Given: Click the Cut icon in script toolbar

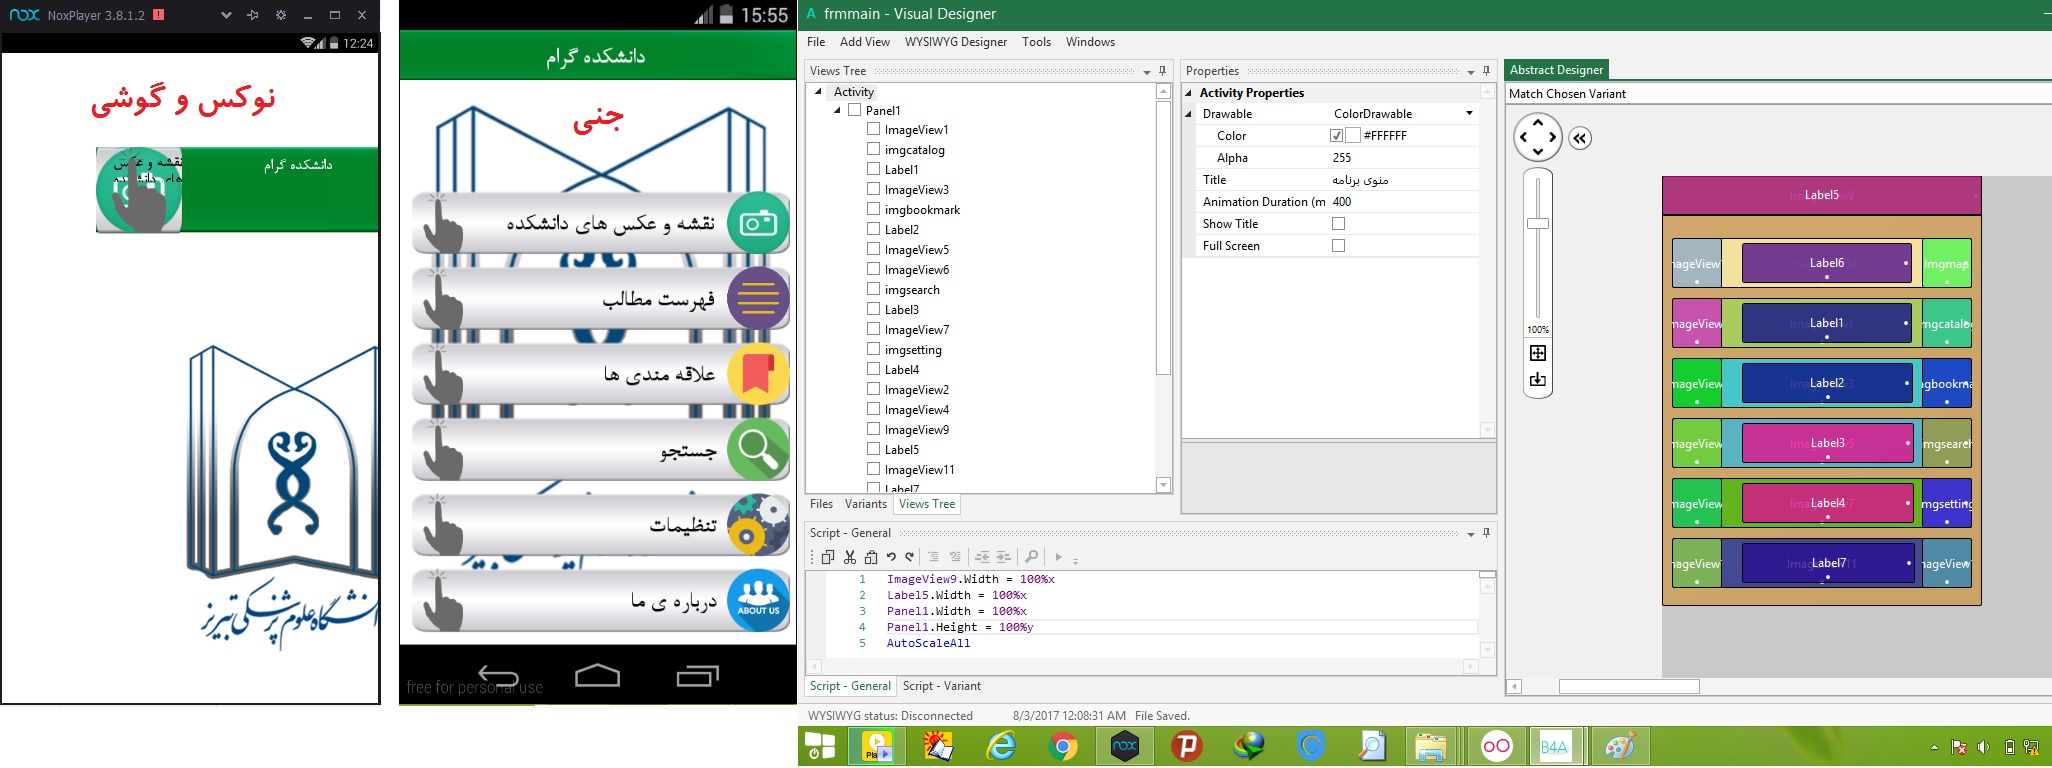Looking at the screenshot, I should (849, 557).
